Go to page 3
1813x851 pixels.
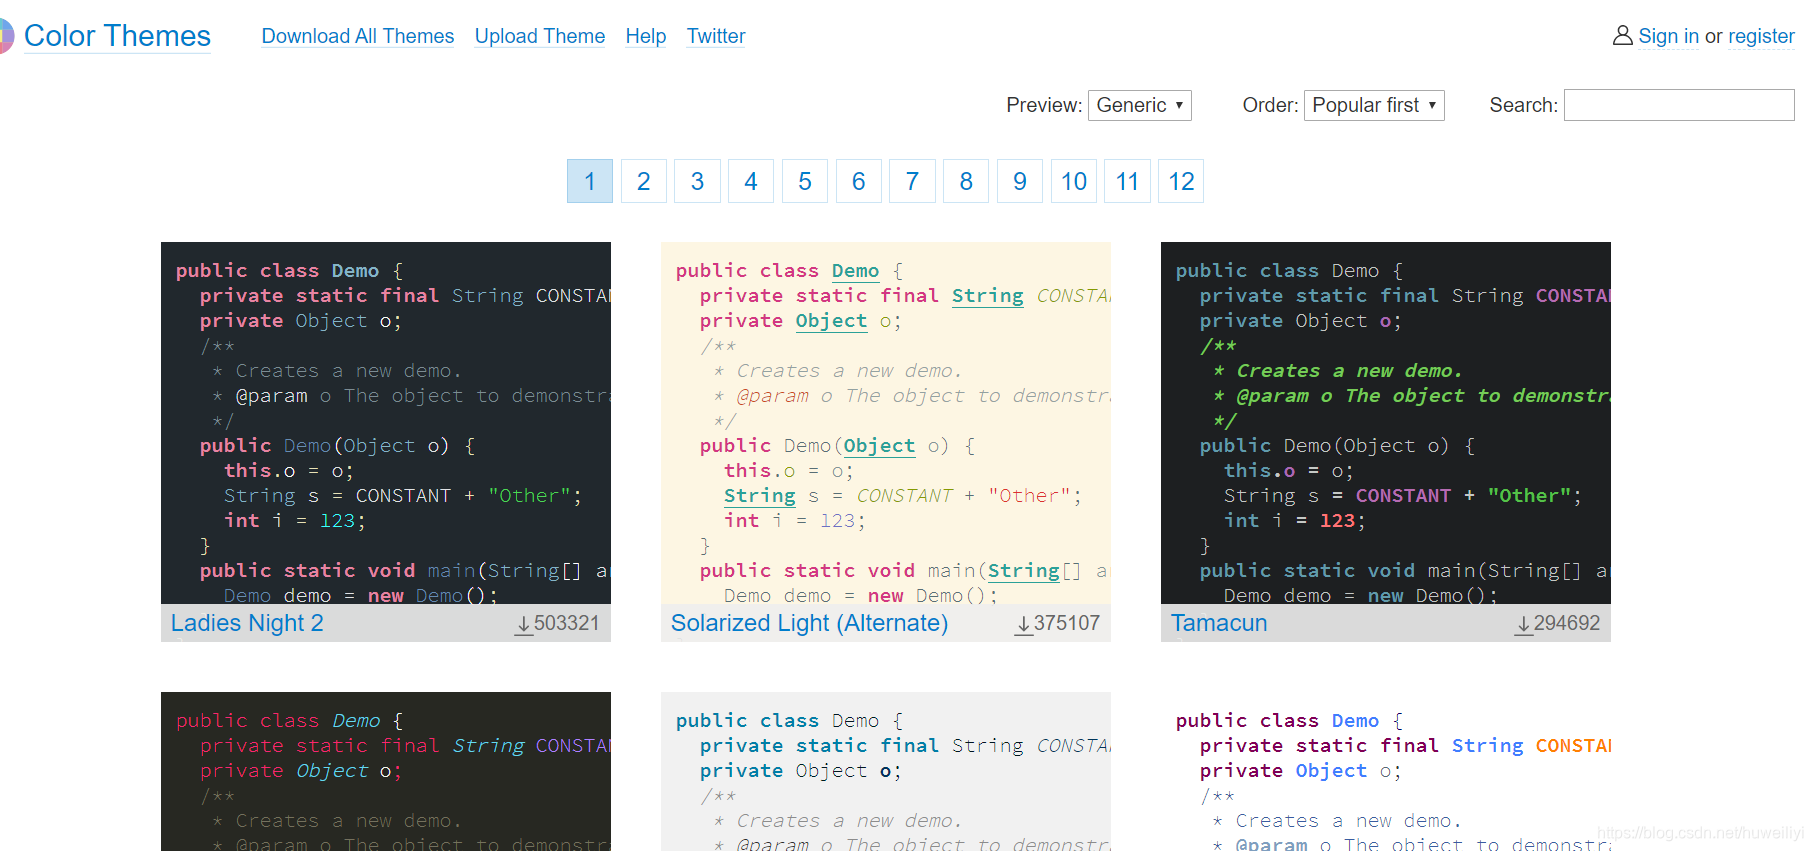pos(697,181)
